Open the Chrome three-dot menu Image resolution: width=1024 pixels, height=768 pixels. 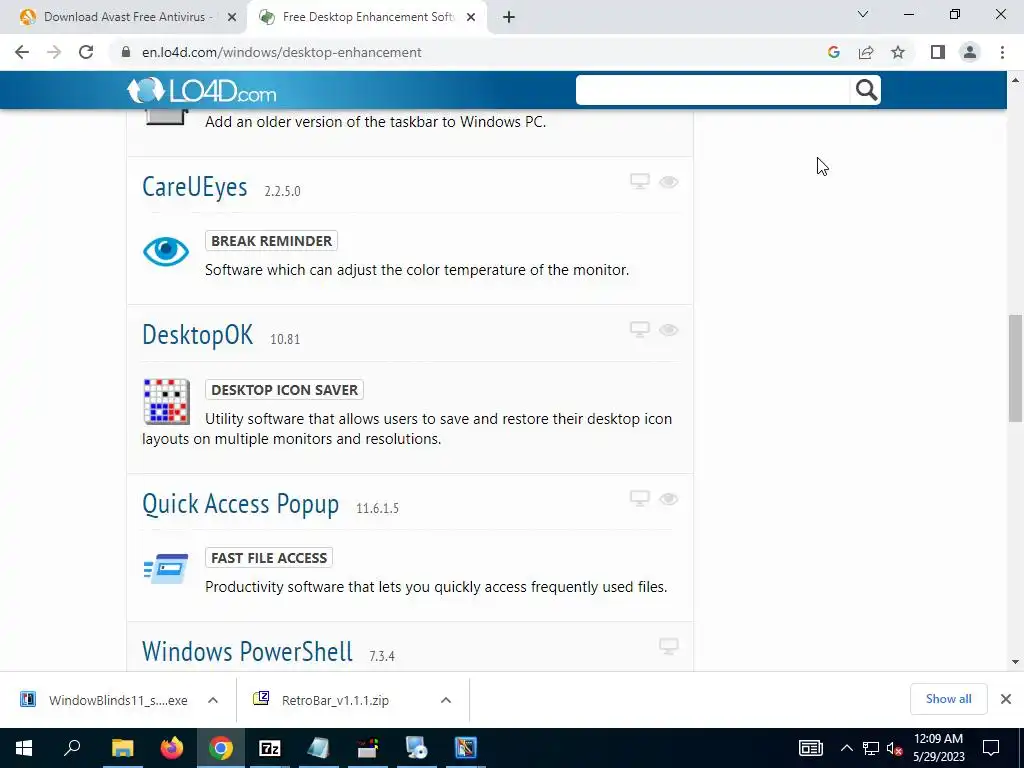coord(1002,52)
